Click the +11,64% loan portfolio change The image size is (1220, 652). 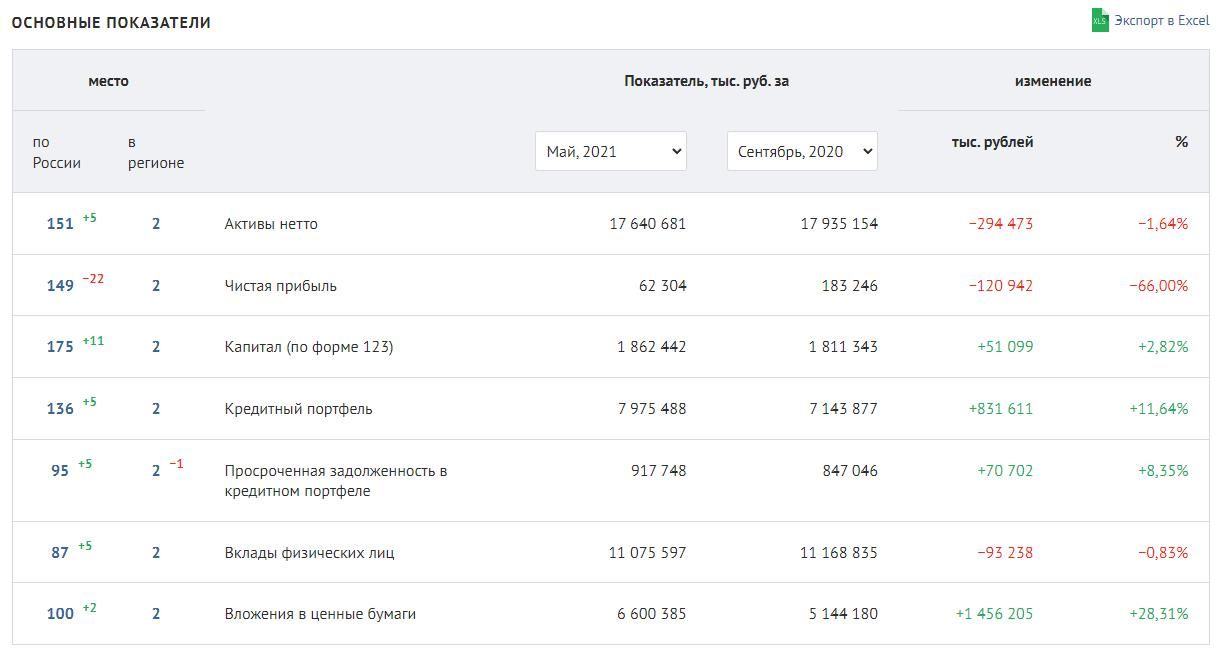(1159, 409)
